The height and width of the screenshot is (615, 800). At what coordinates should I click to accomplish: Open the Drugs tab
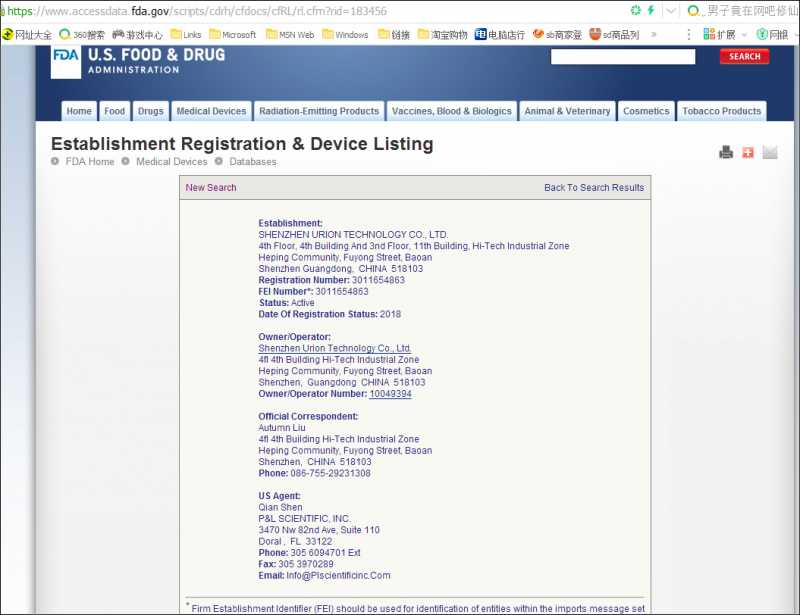click(x=151, y=111)
